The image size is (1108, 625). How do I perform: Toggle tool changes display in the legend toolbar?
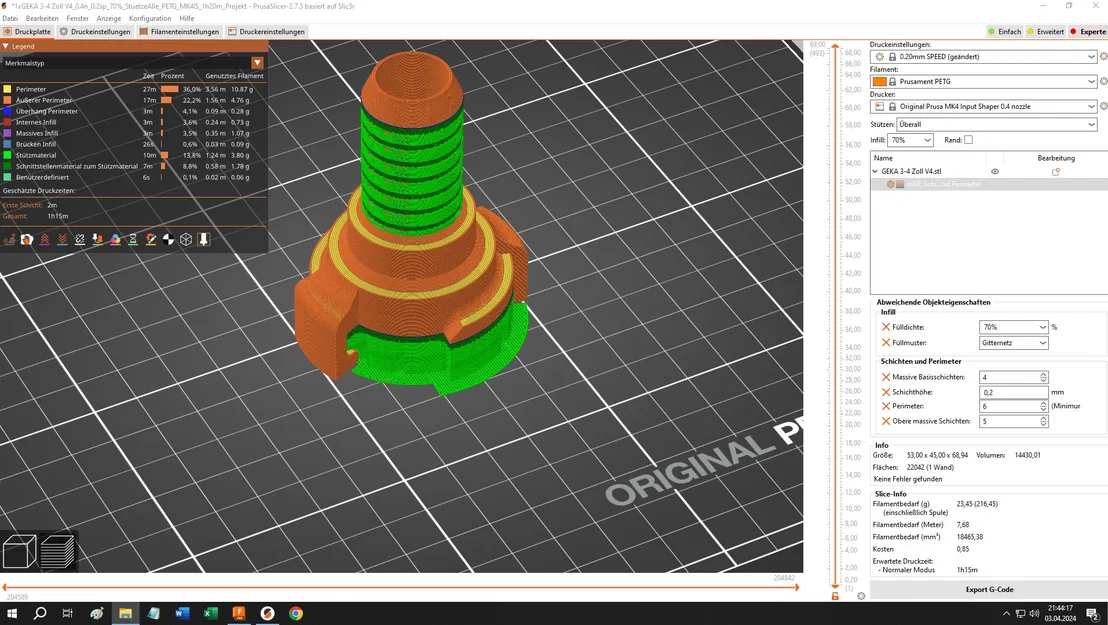(x=98, y=240)
